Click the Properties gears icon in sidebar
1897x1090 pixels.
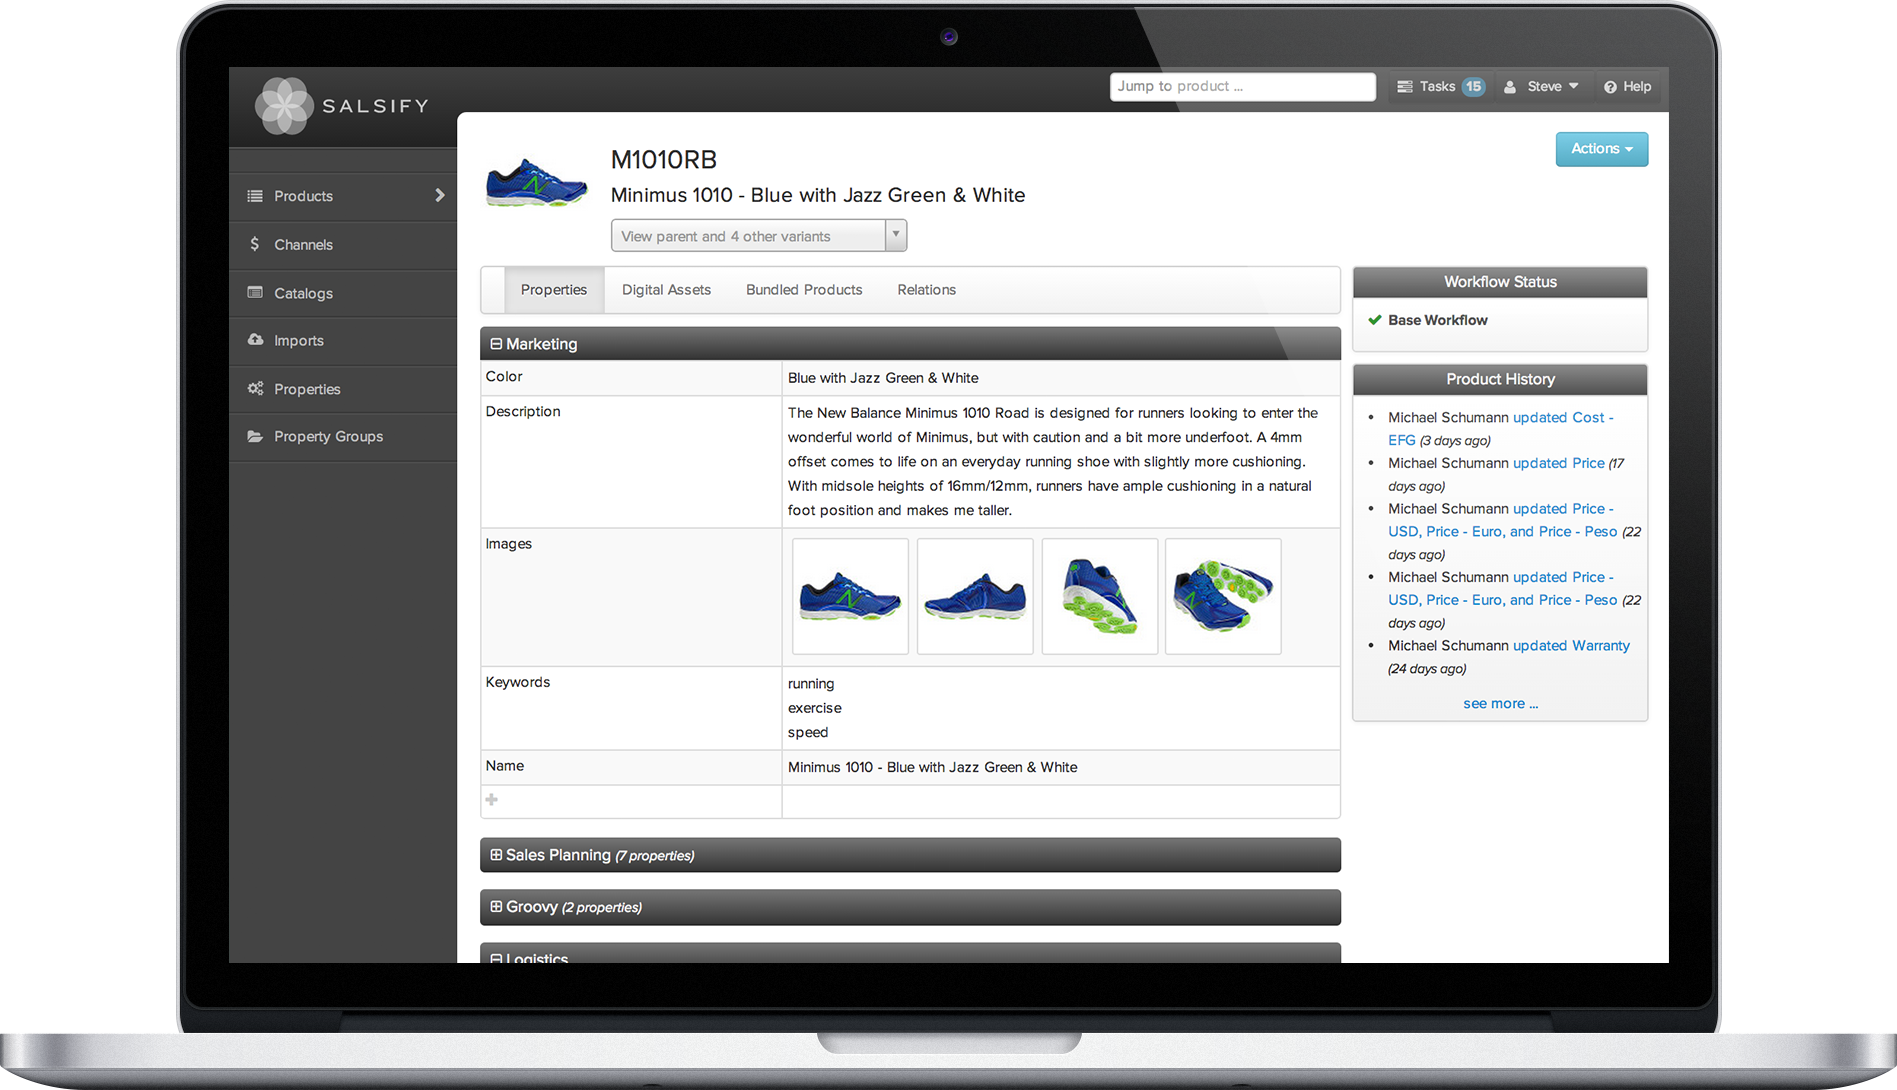coord(255,389)
